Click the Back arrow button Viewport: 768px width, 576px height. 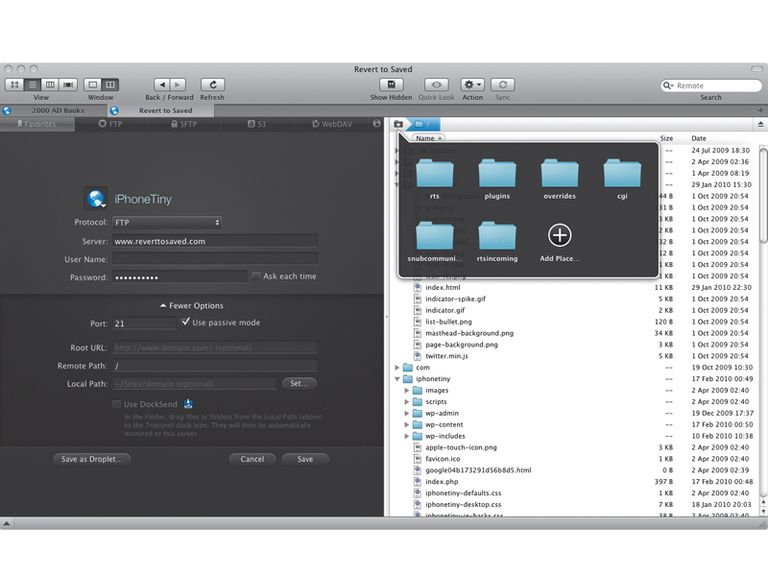pos(162,85)
